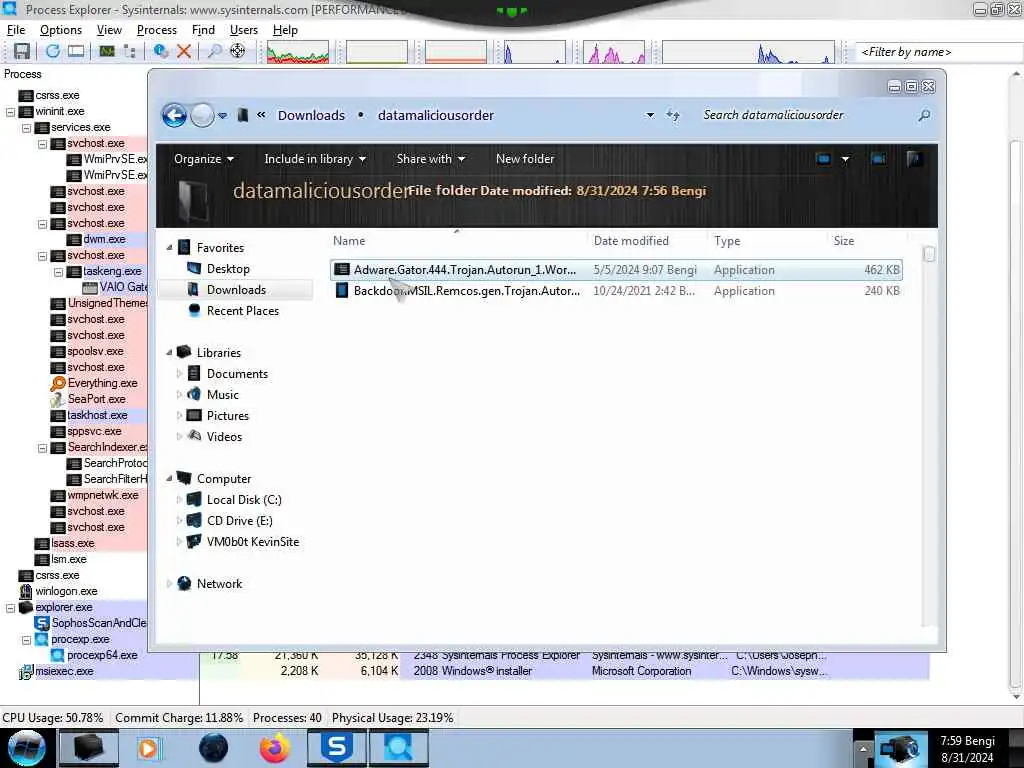Click the Refresh icon in Process Explorer toolbar
This screenshot has width=1024, height=768.
click(x=53, y=51)
